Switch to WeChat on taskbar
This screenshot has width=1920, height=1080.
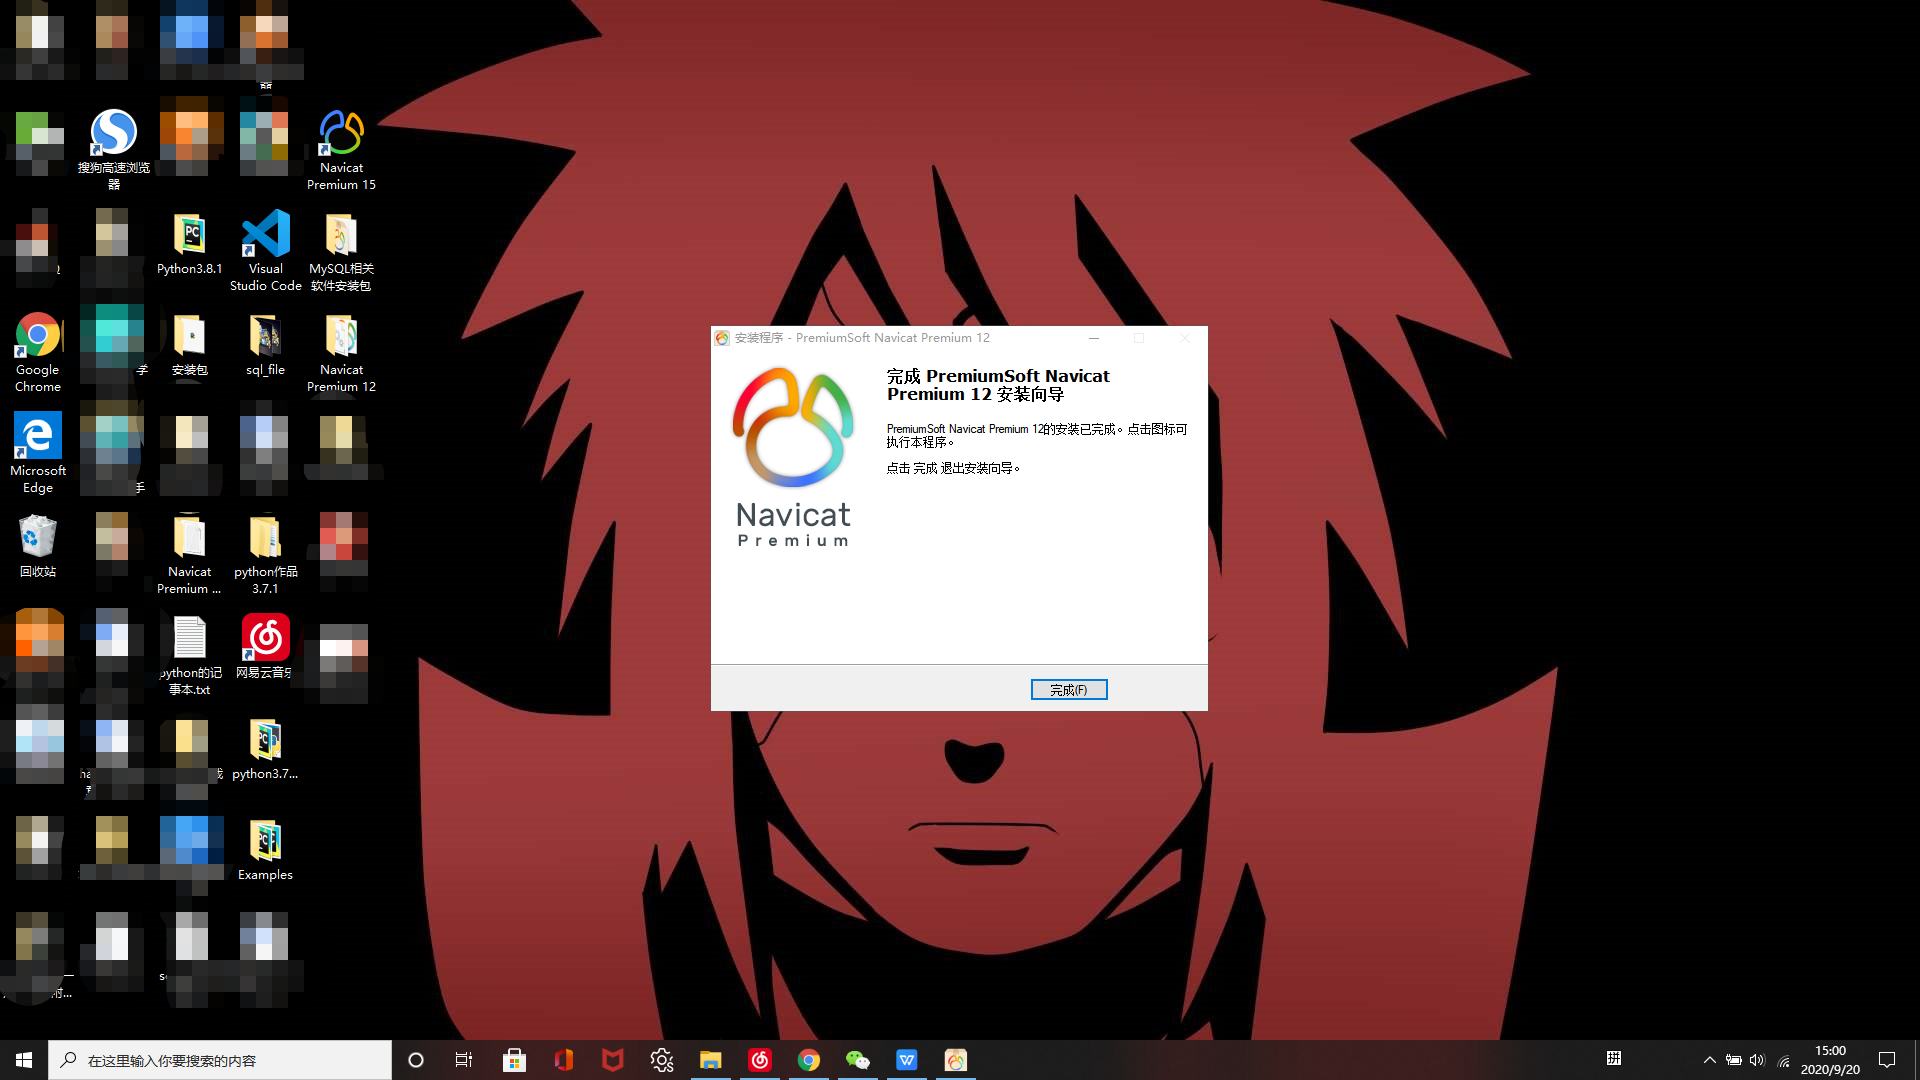[858, 1060]
